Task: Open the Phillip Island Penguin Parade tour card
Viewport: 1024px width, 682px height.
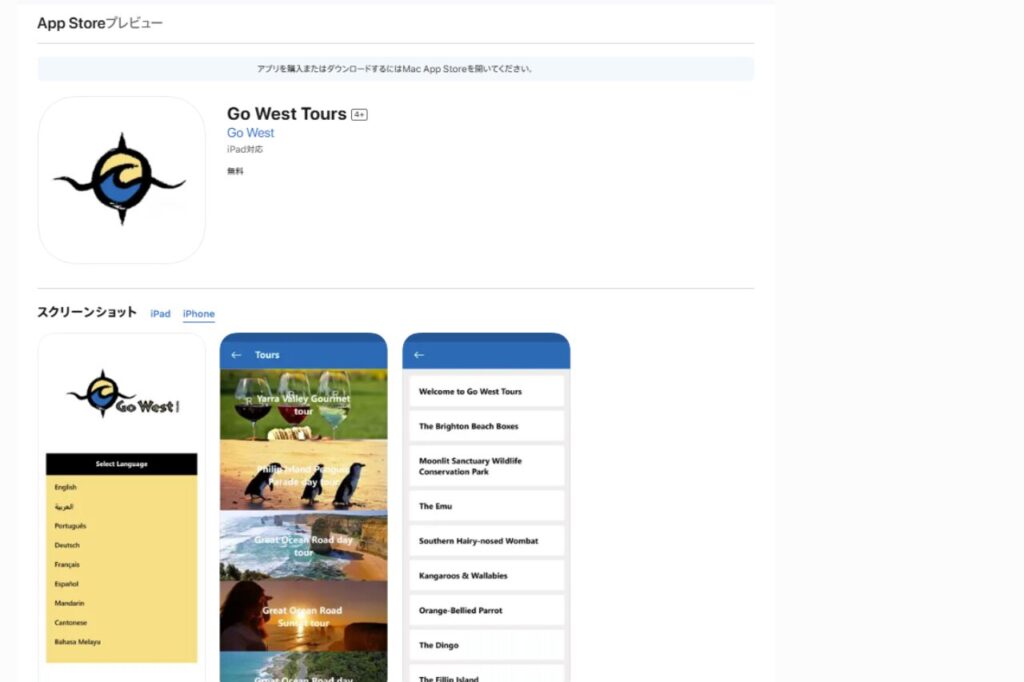Action: [x=303, y=476]
